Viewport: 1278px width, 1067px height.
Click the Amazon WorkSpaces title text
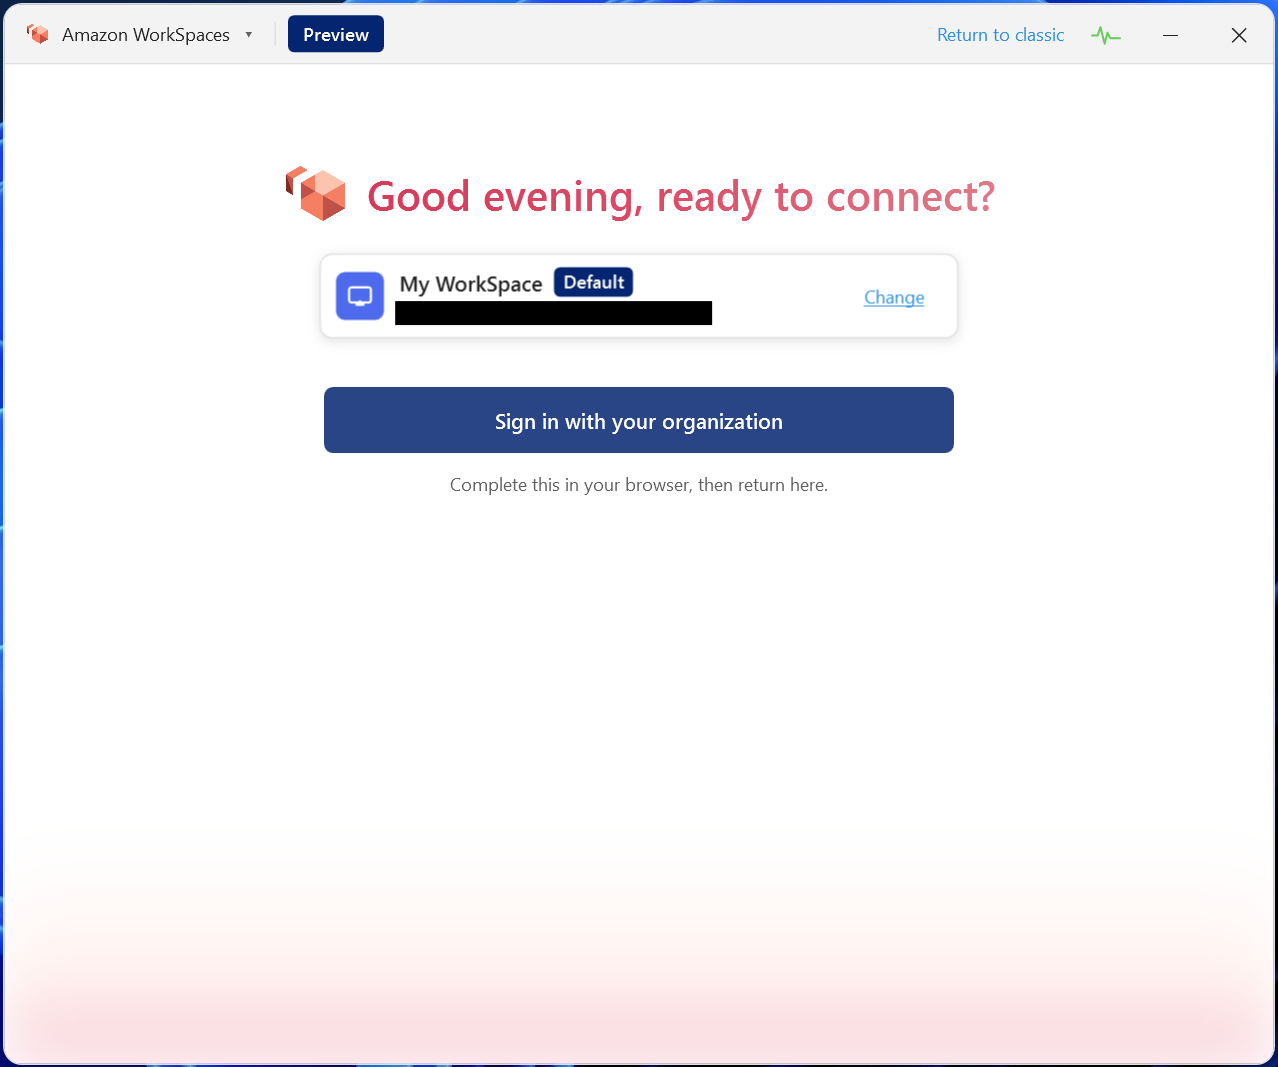click(146, 35)
